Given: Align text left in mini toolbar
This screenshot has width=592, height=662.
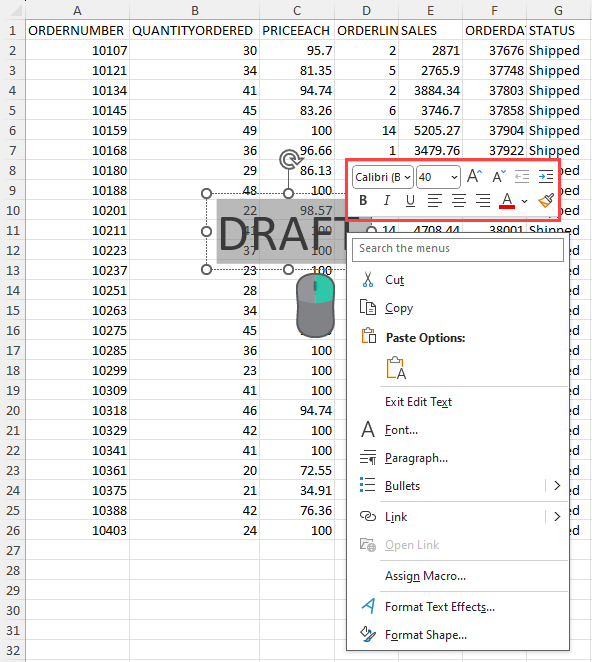Looking at the screenshot, I should click(434, 200).
